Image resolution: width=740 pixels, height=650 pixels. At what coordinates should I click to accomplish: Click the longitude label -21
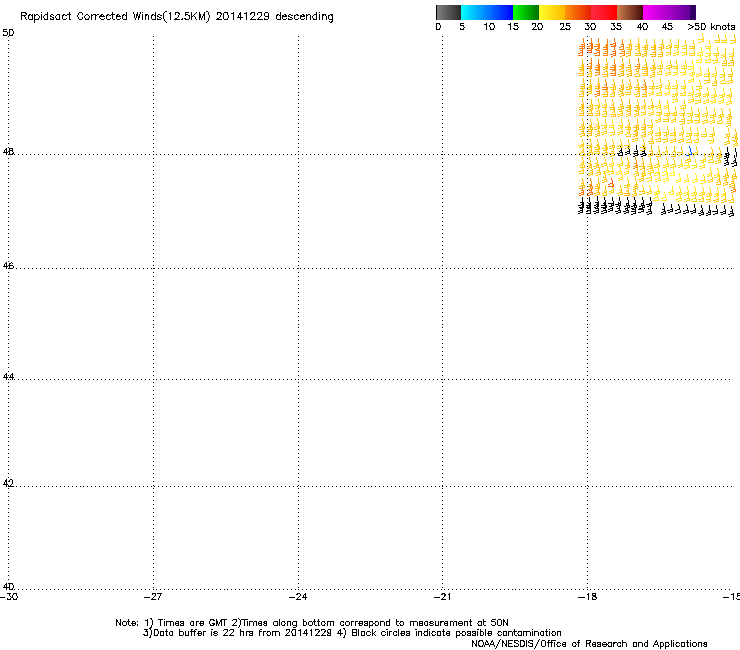point(442,597)
